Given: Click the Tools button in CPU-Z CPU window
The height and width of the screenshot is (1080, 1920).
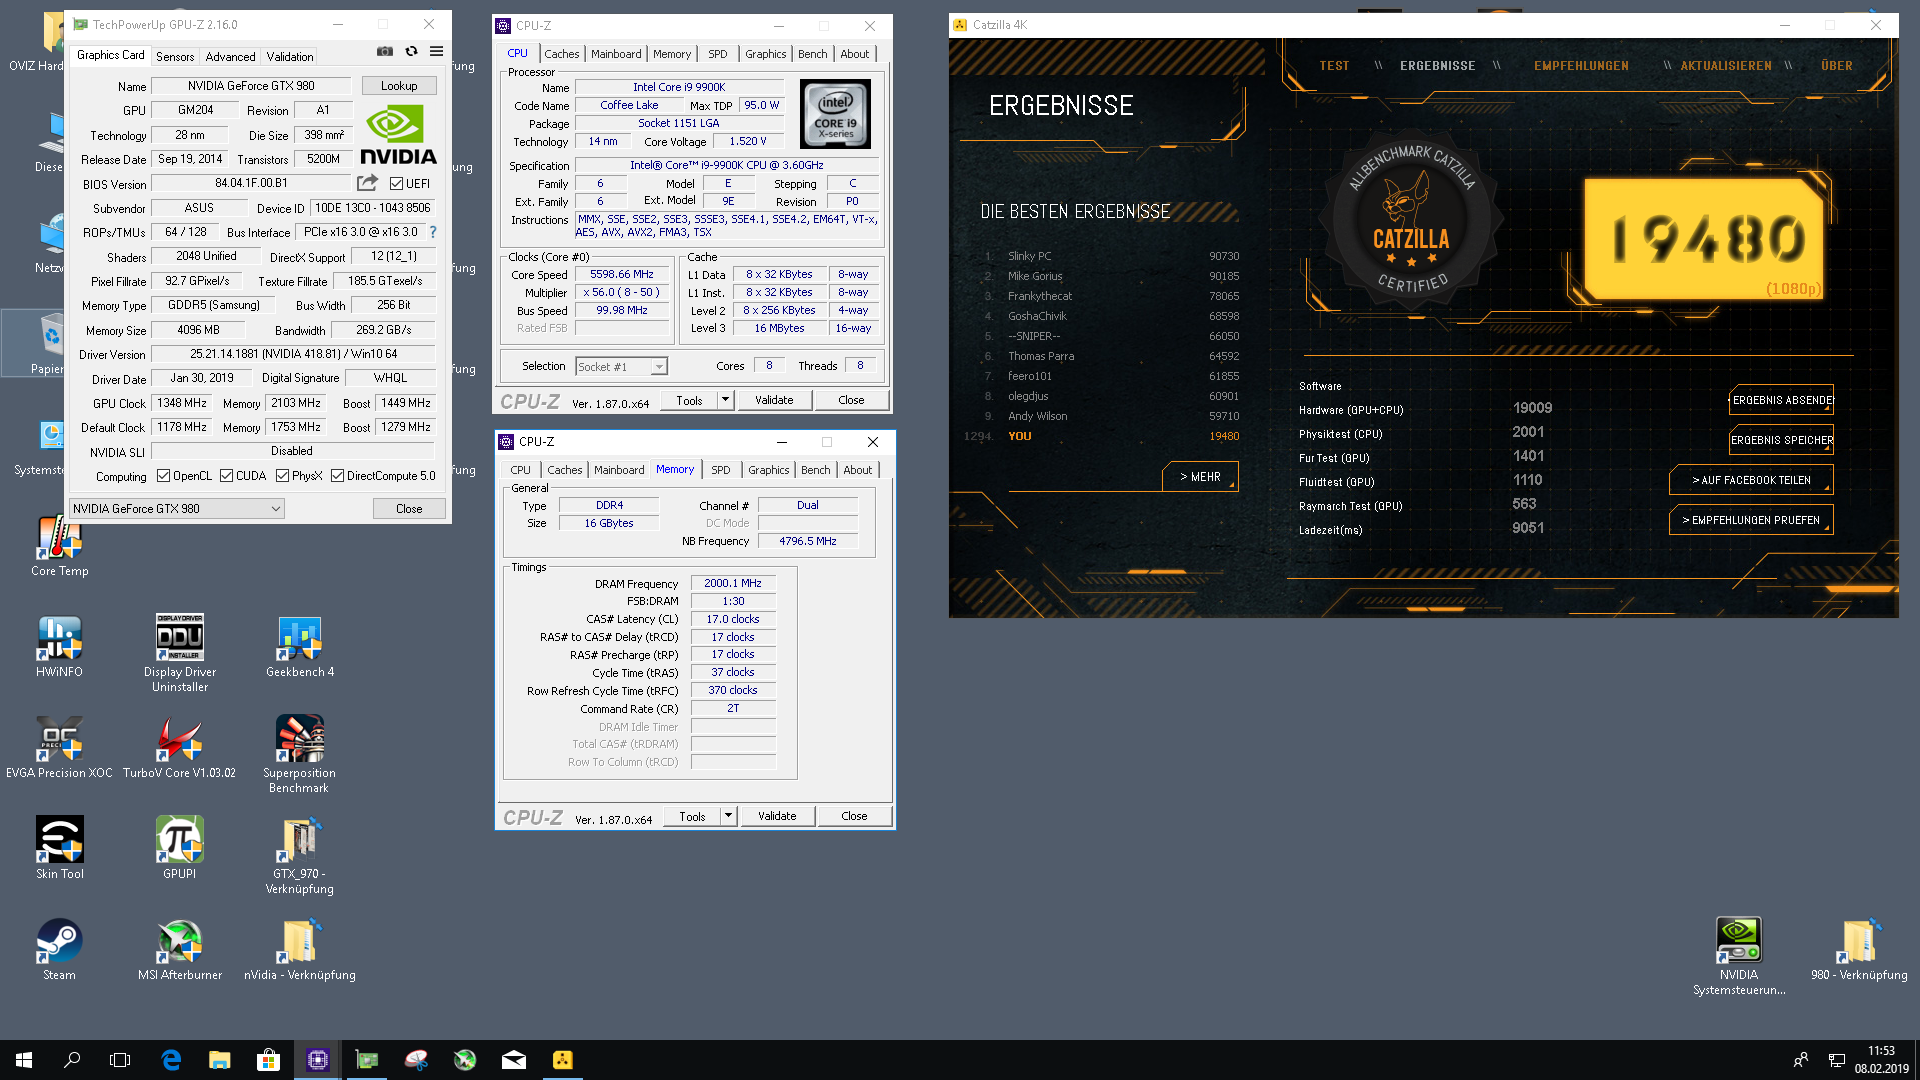Looking at the screenshot, I should (689, 400).
